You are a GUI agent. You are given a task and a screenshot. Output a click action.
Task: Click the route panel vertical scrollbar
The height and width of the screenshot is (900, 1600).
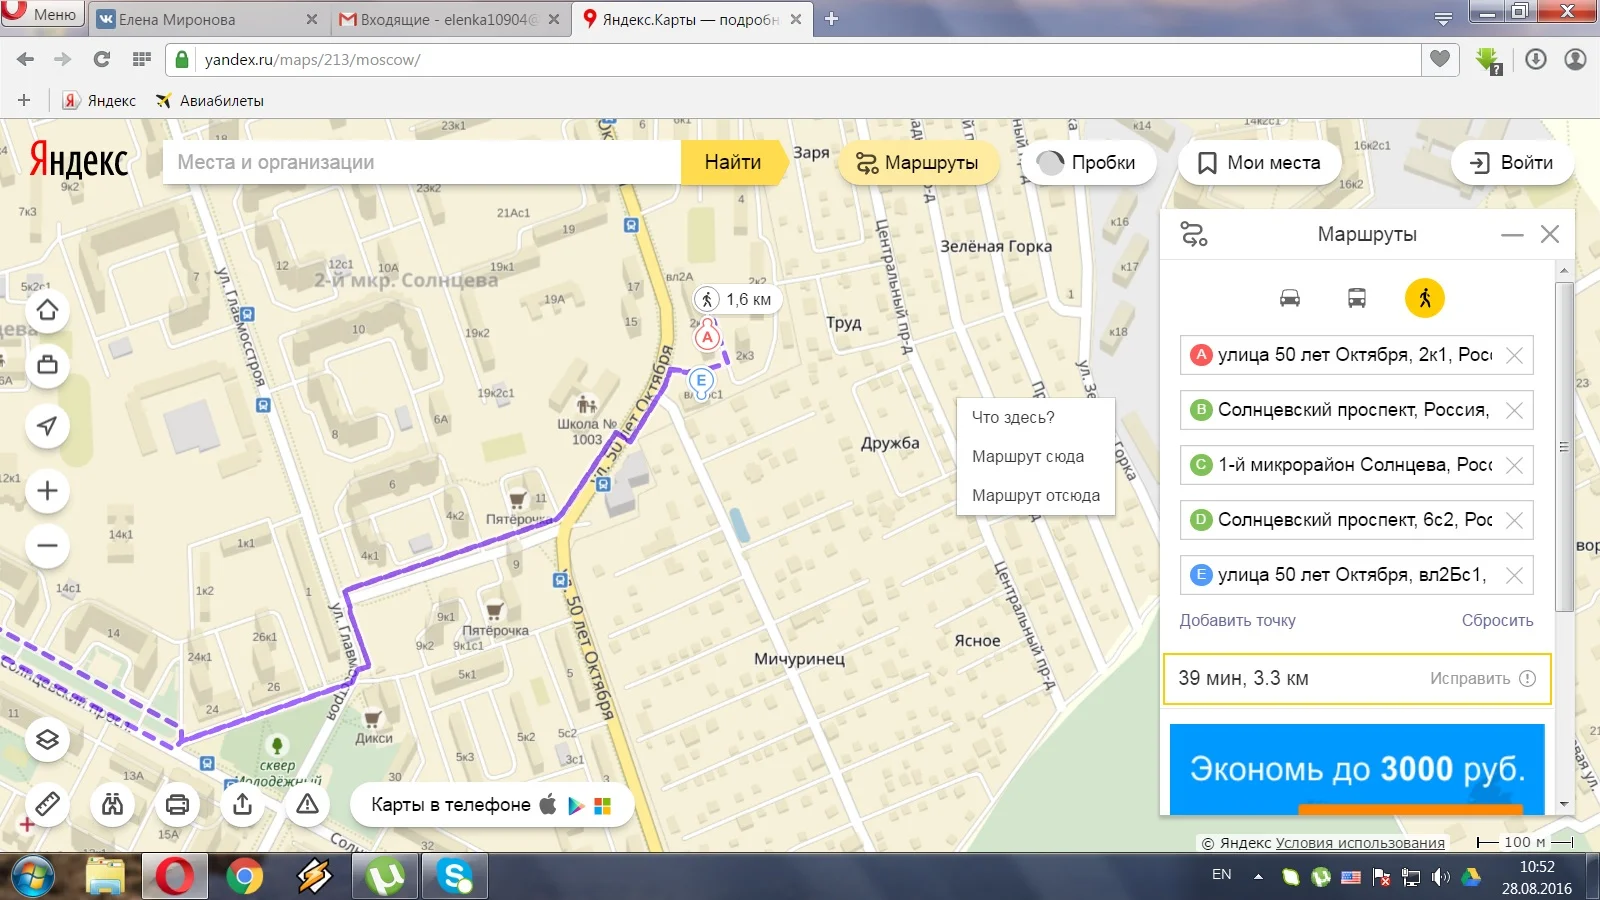click(1565, 446)
